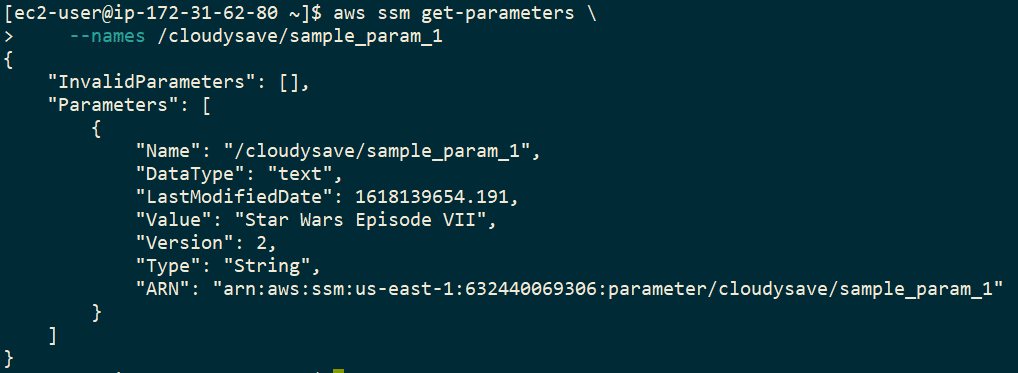This screenshot has height=373, width=1018.
Task: Click the Name value "/cloudysave/sample_param_1"
Action: click(378, 152)
